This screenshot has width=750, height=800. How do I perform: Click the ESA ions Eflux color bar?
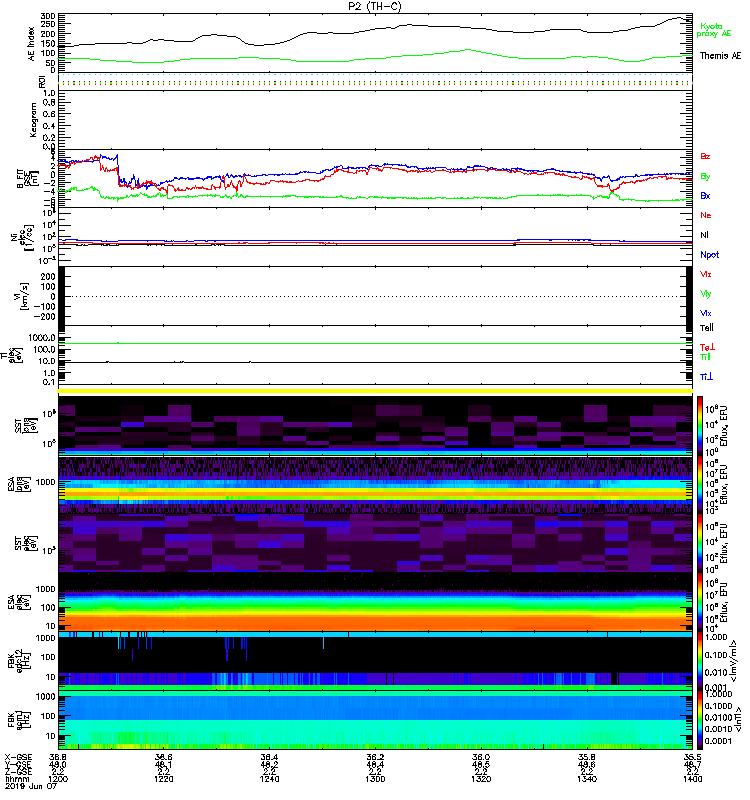pos(700,484)
